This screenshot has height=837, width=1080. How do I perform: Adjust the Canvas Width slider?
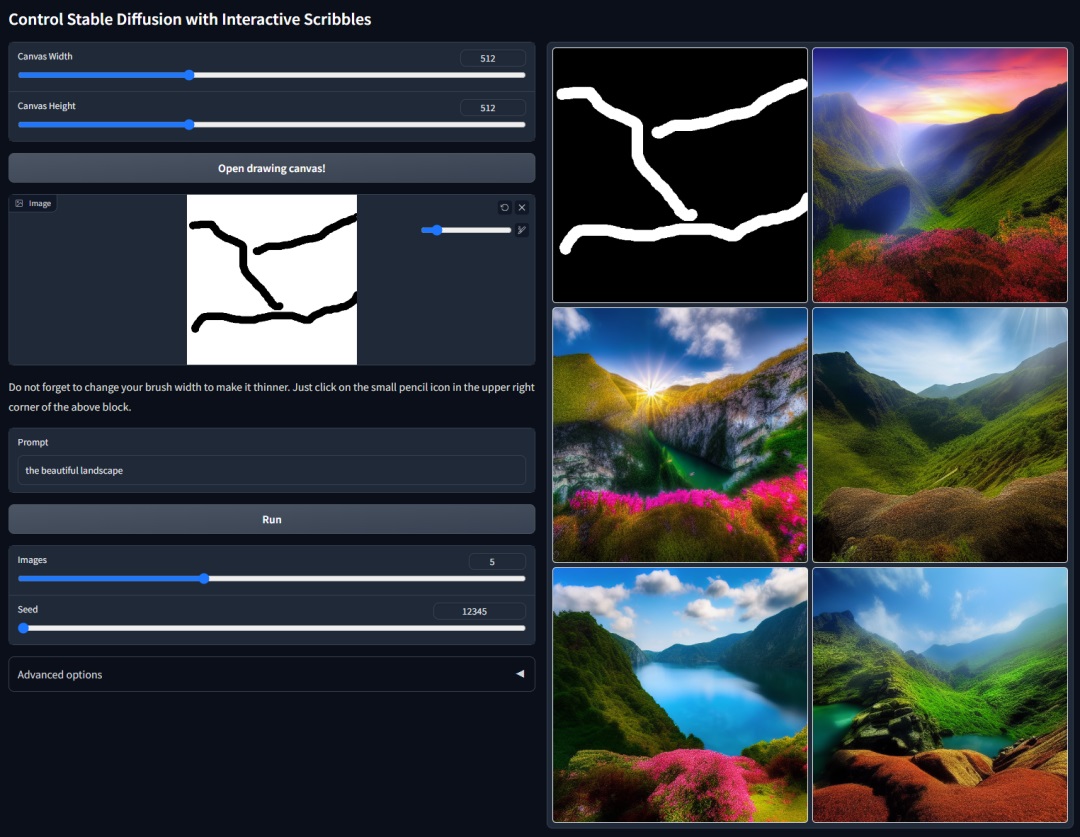pos(189,75)
